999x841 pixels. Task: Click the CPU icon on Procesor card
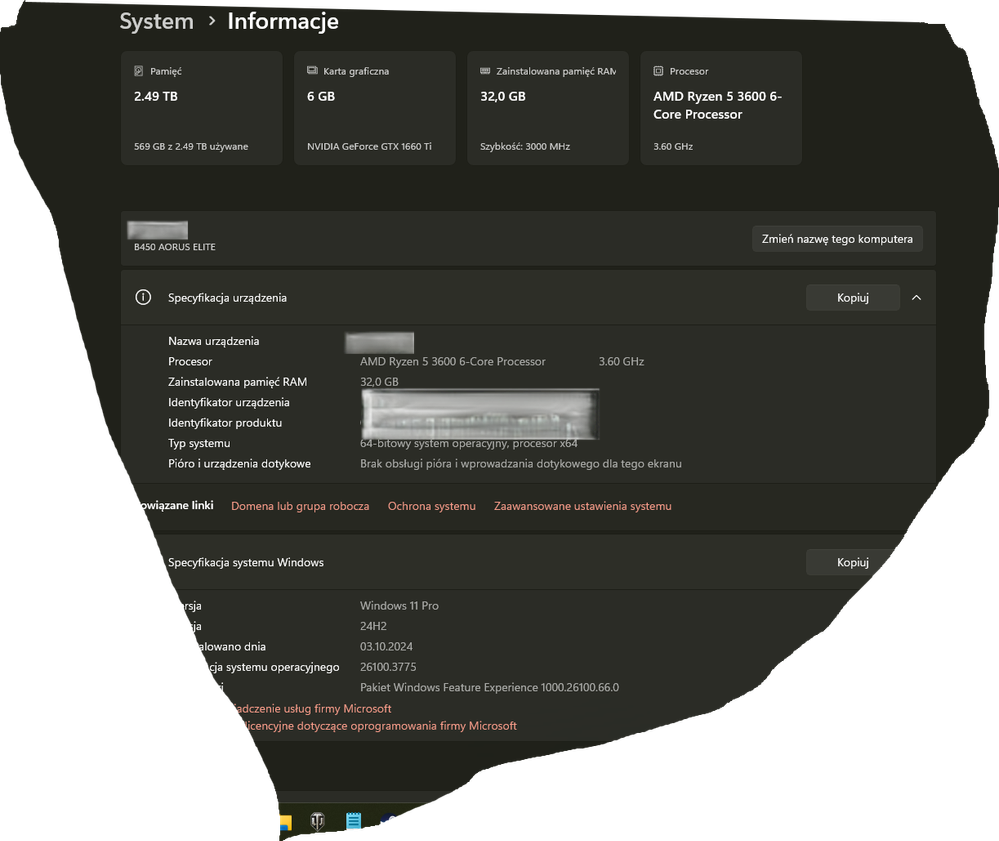658,72
